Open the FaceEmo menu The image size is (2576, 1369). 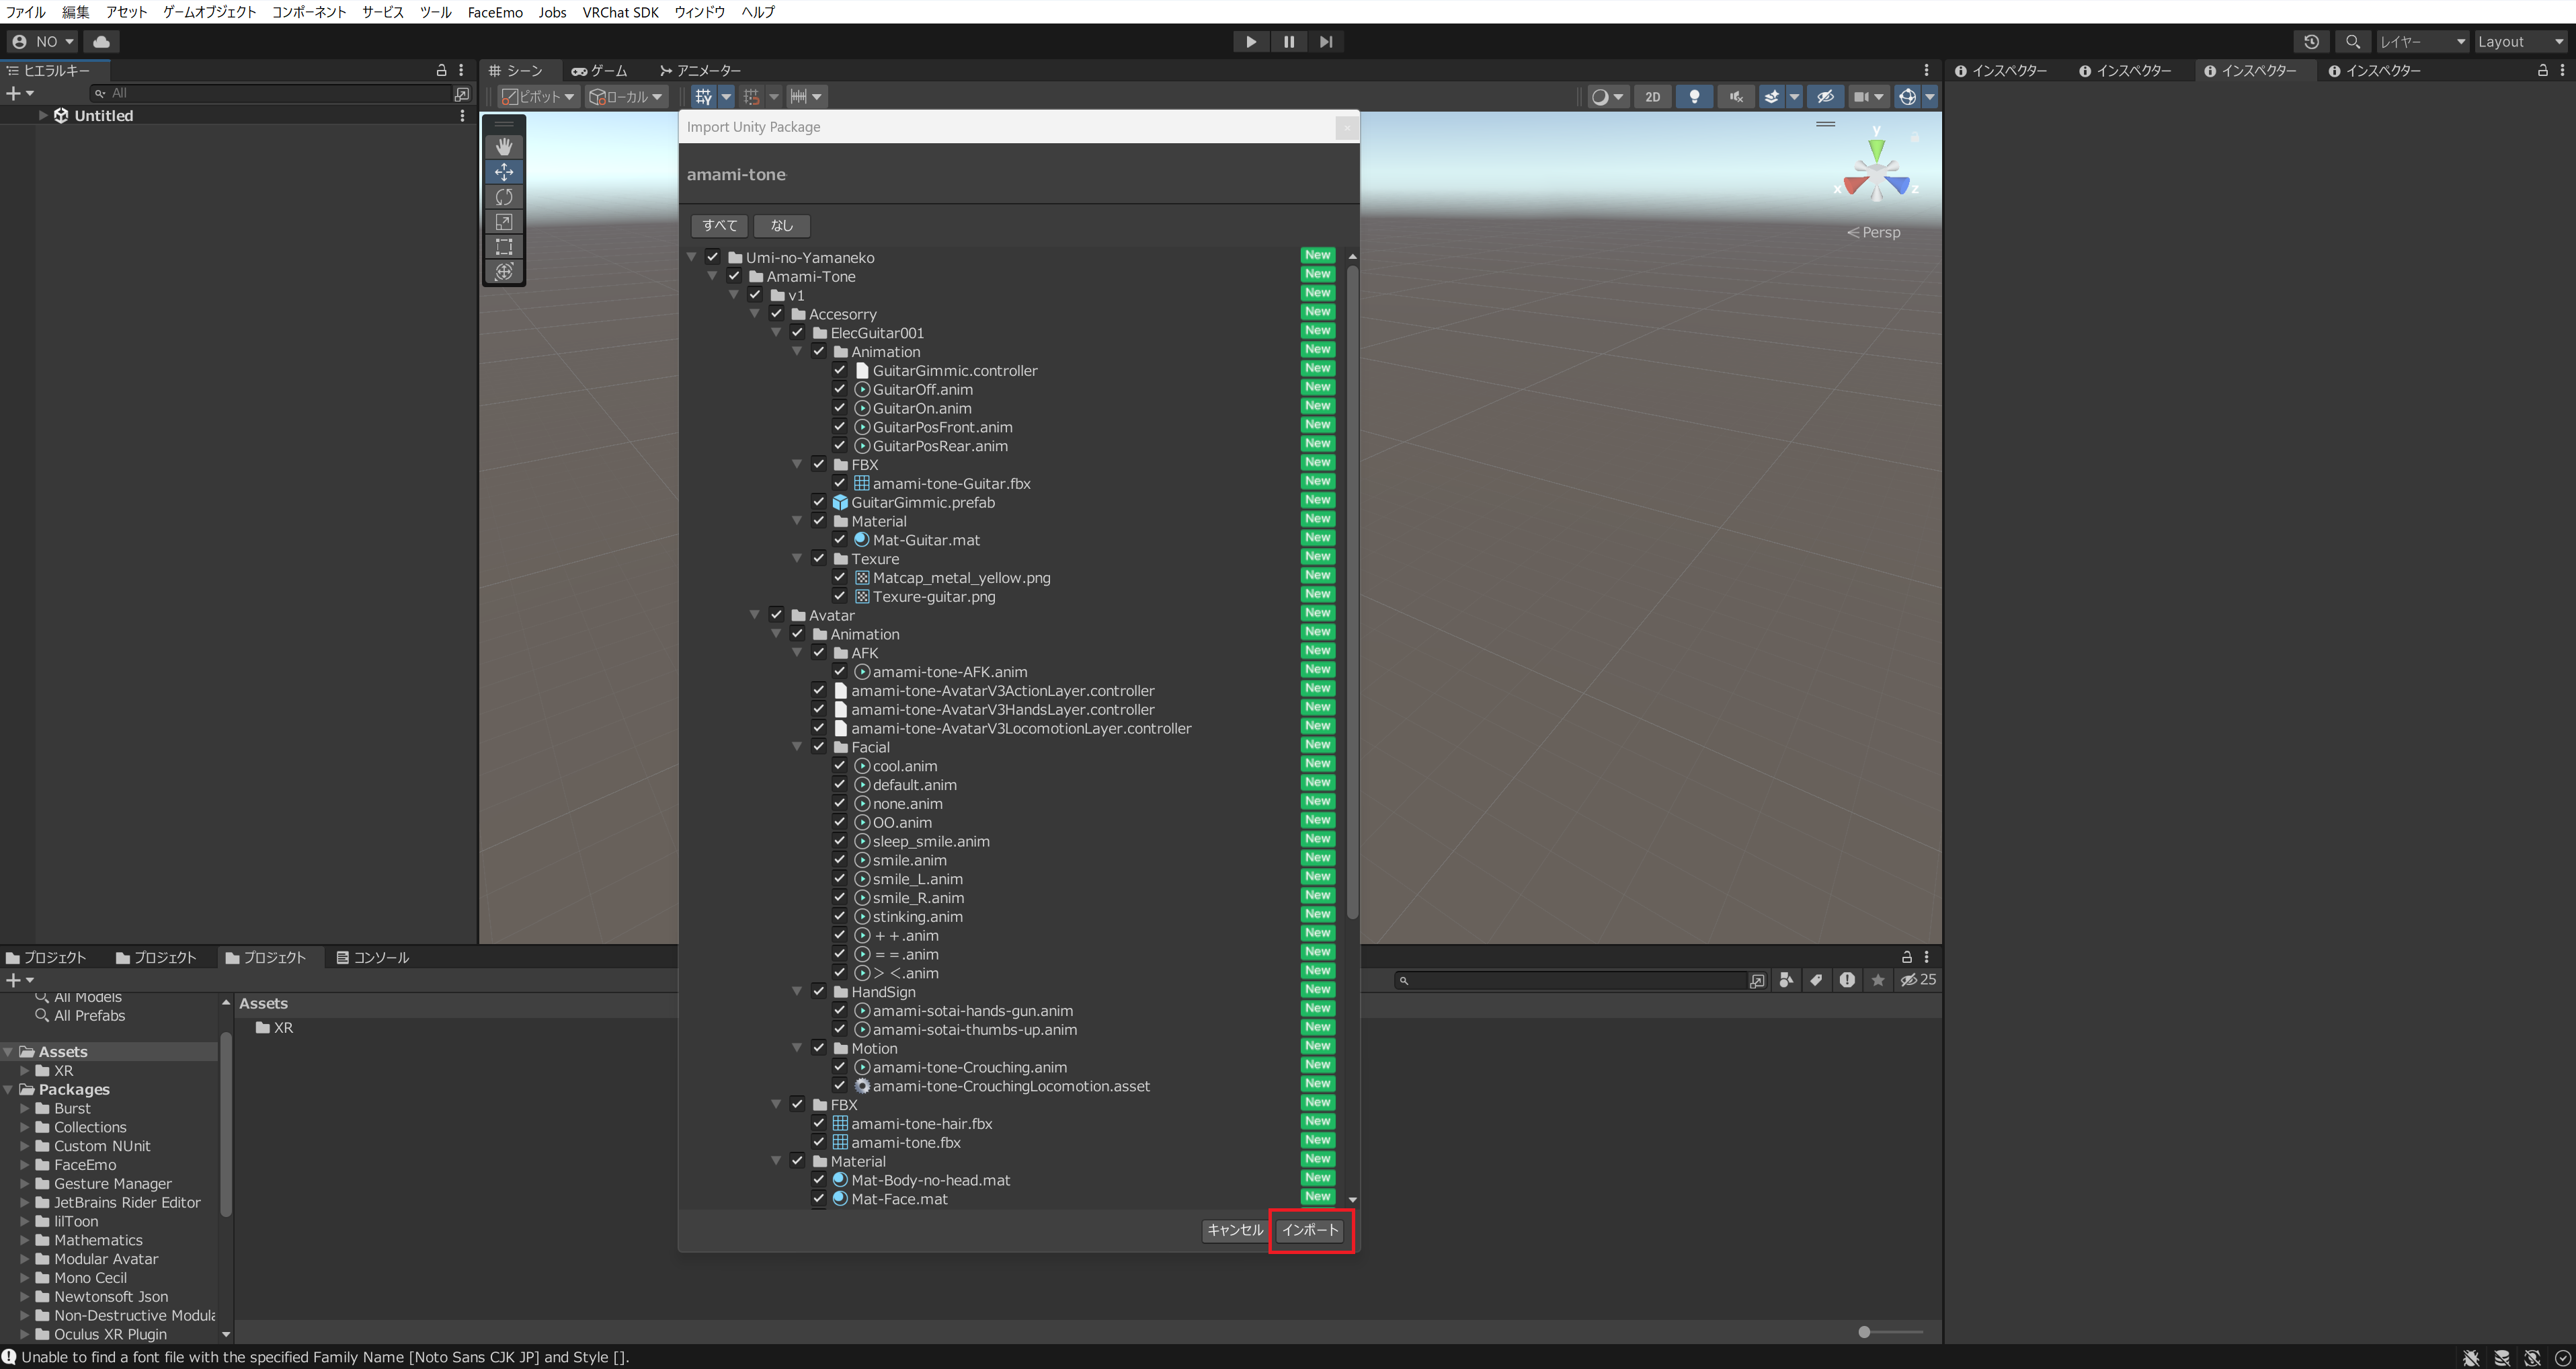[495, 12]
